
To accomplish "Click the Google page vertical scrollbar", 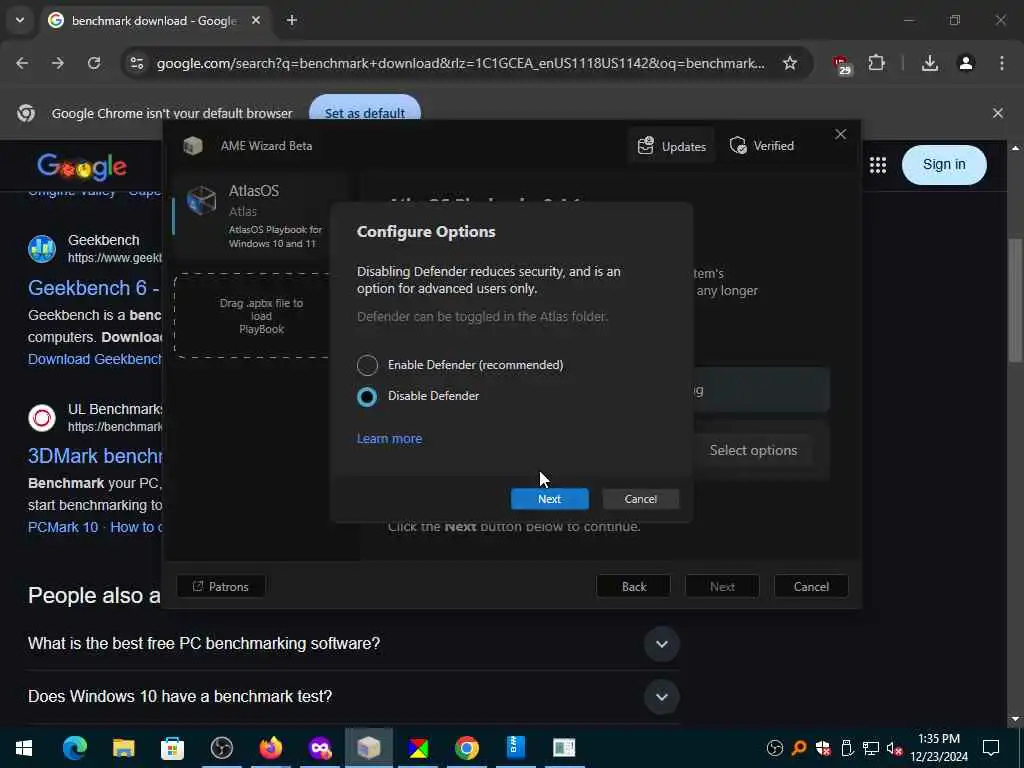I will 1016,300.
